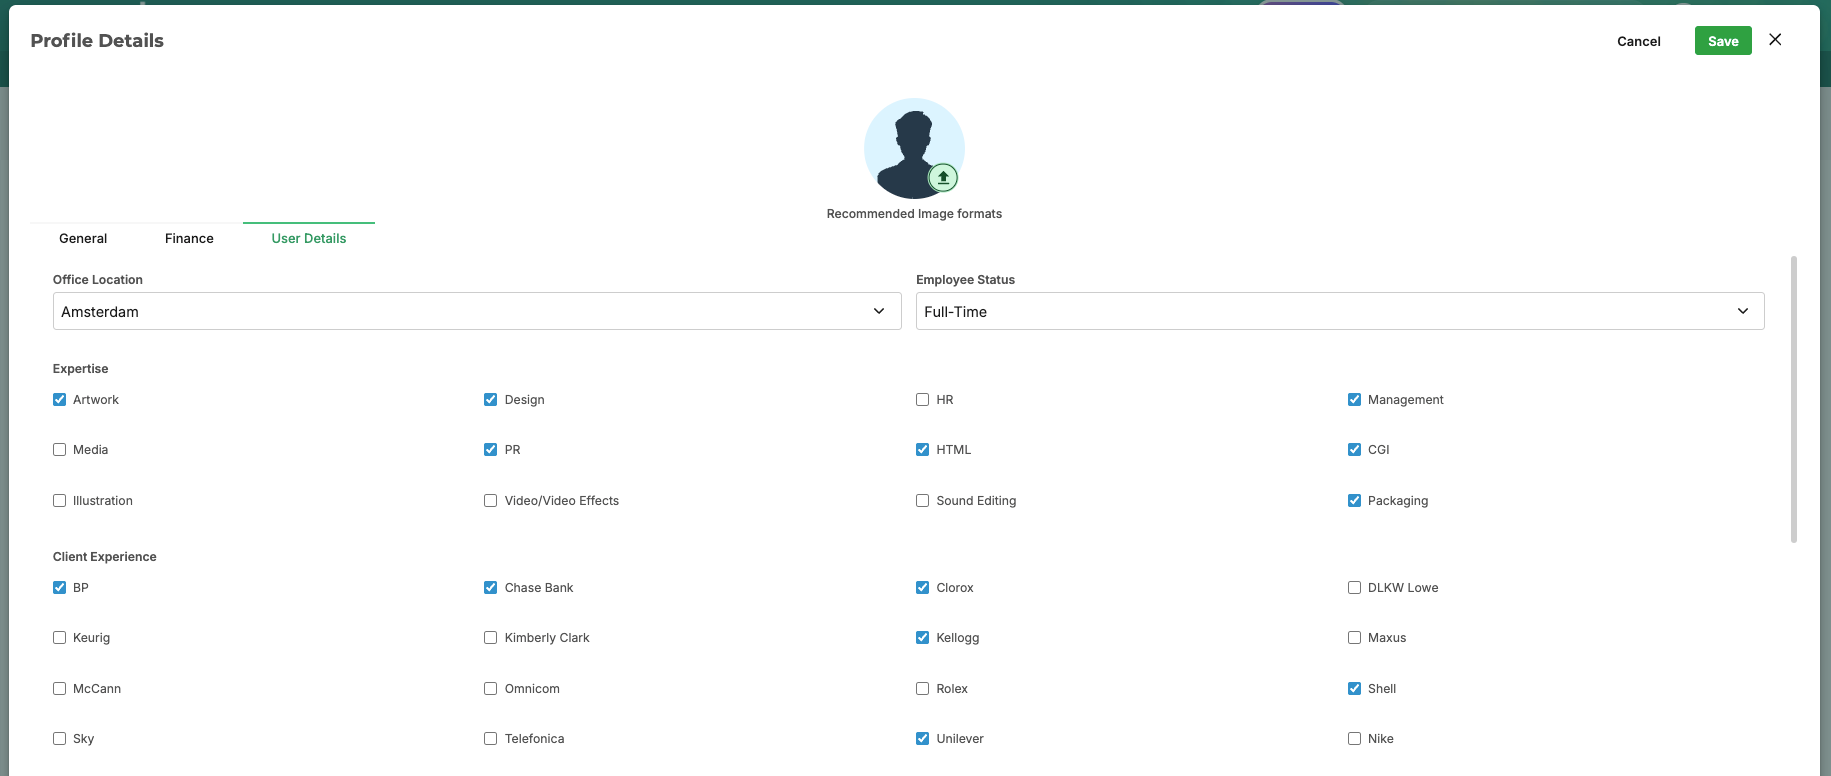Open the Office Location dropdown

477,311
